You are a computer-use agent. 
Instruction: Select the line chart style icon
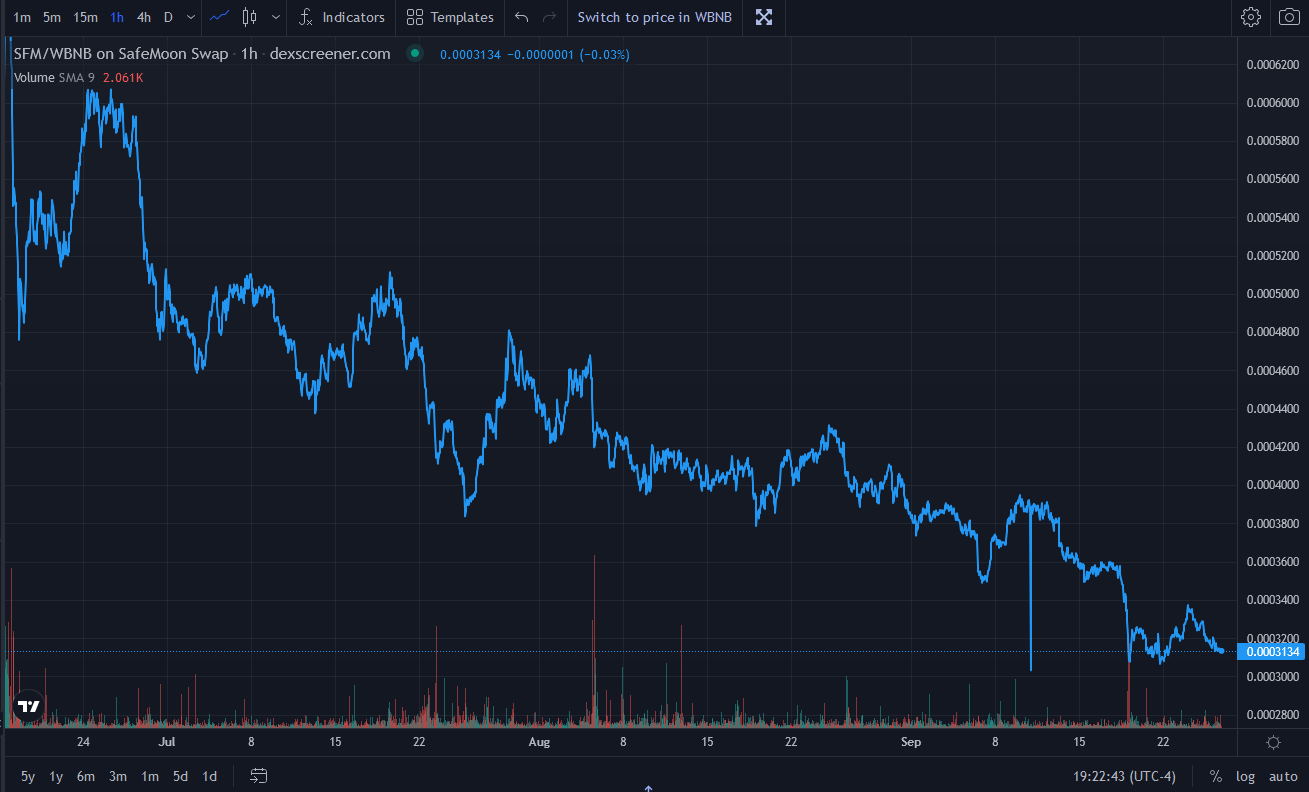[220, 17]
